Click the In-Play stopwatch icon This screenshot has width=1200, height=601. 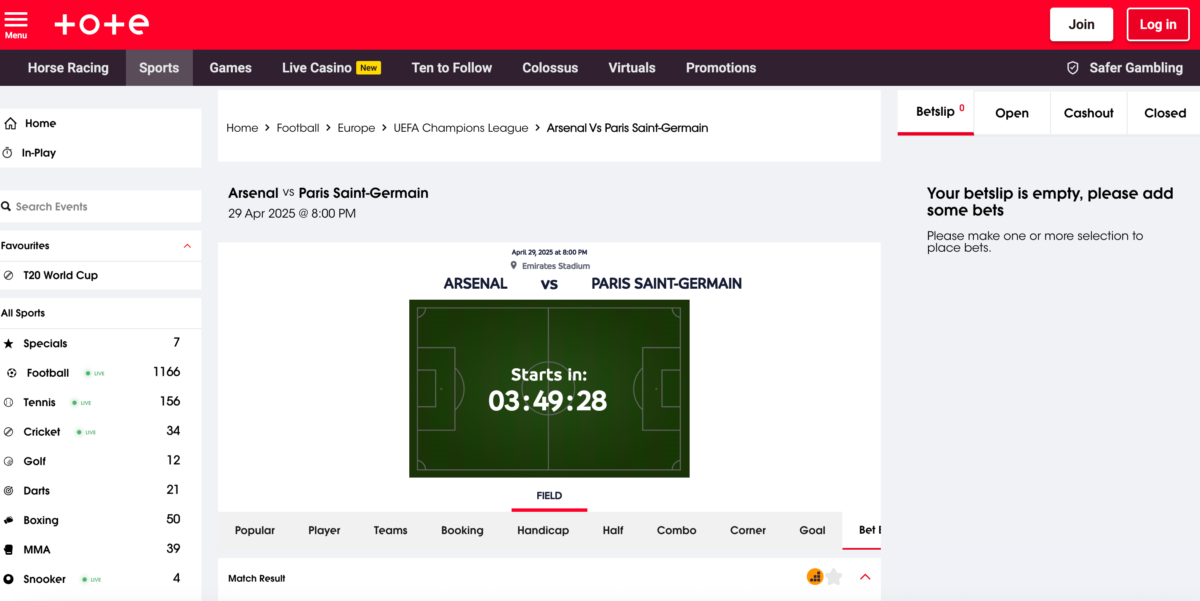(x=8, y=153)
